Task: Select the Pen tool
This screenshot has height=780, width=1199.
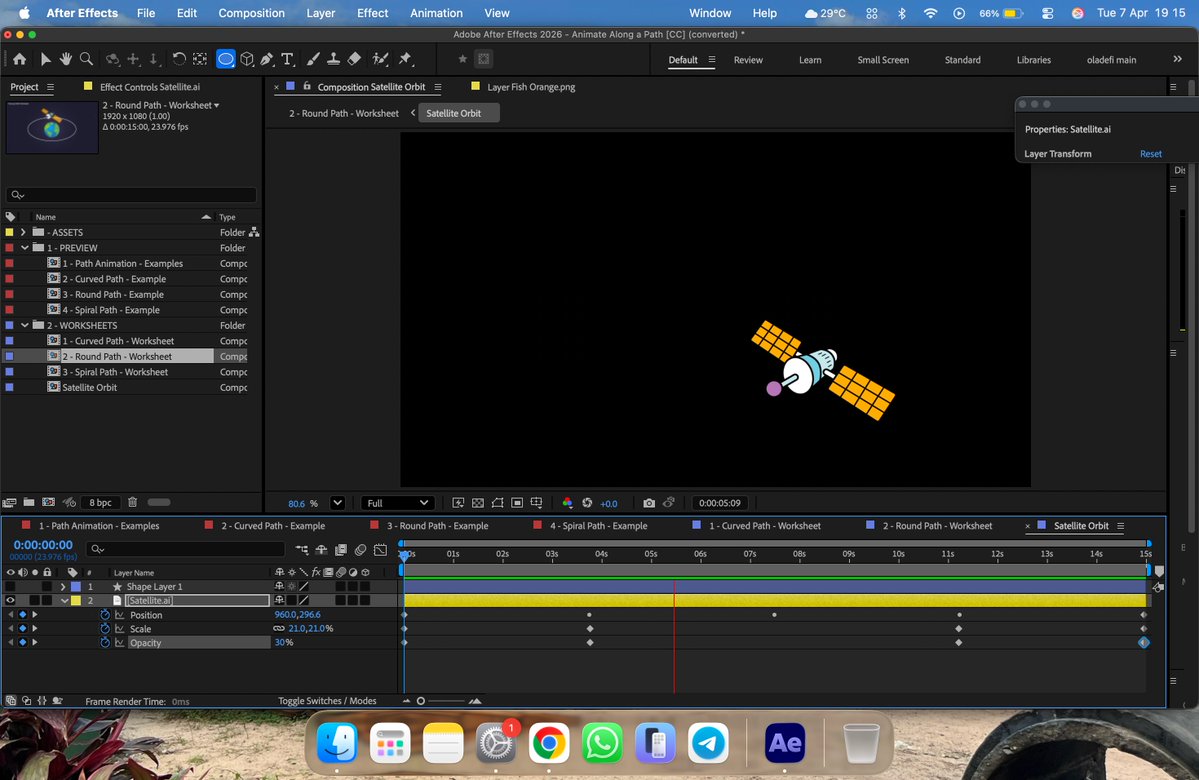Action: [267, 59]
